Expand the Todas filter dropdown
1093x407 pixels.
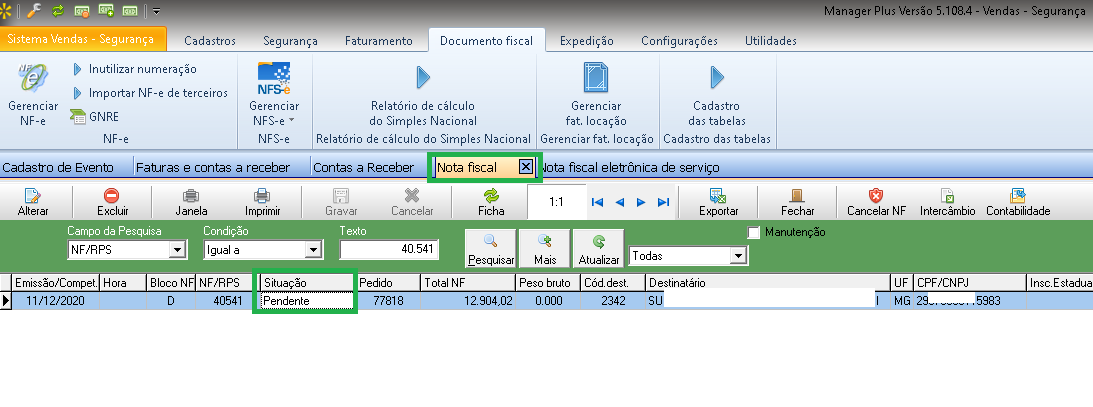point(738,257)
